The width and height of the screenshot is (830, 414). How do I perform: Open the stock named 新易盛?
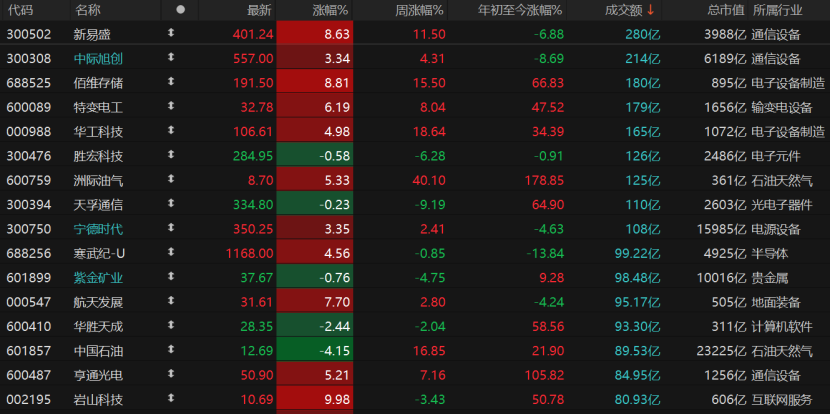pyautogui.click(x=92, y=34)
